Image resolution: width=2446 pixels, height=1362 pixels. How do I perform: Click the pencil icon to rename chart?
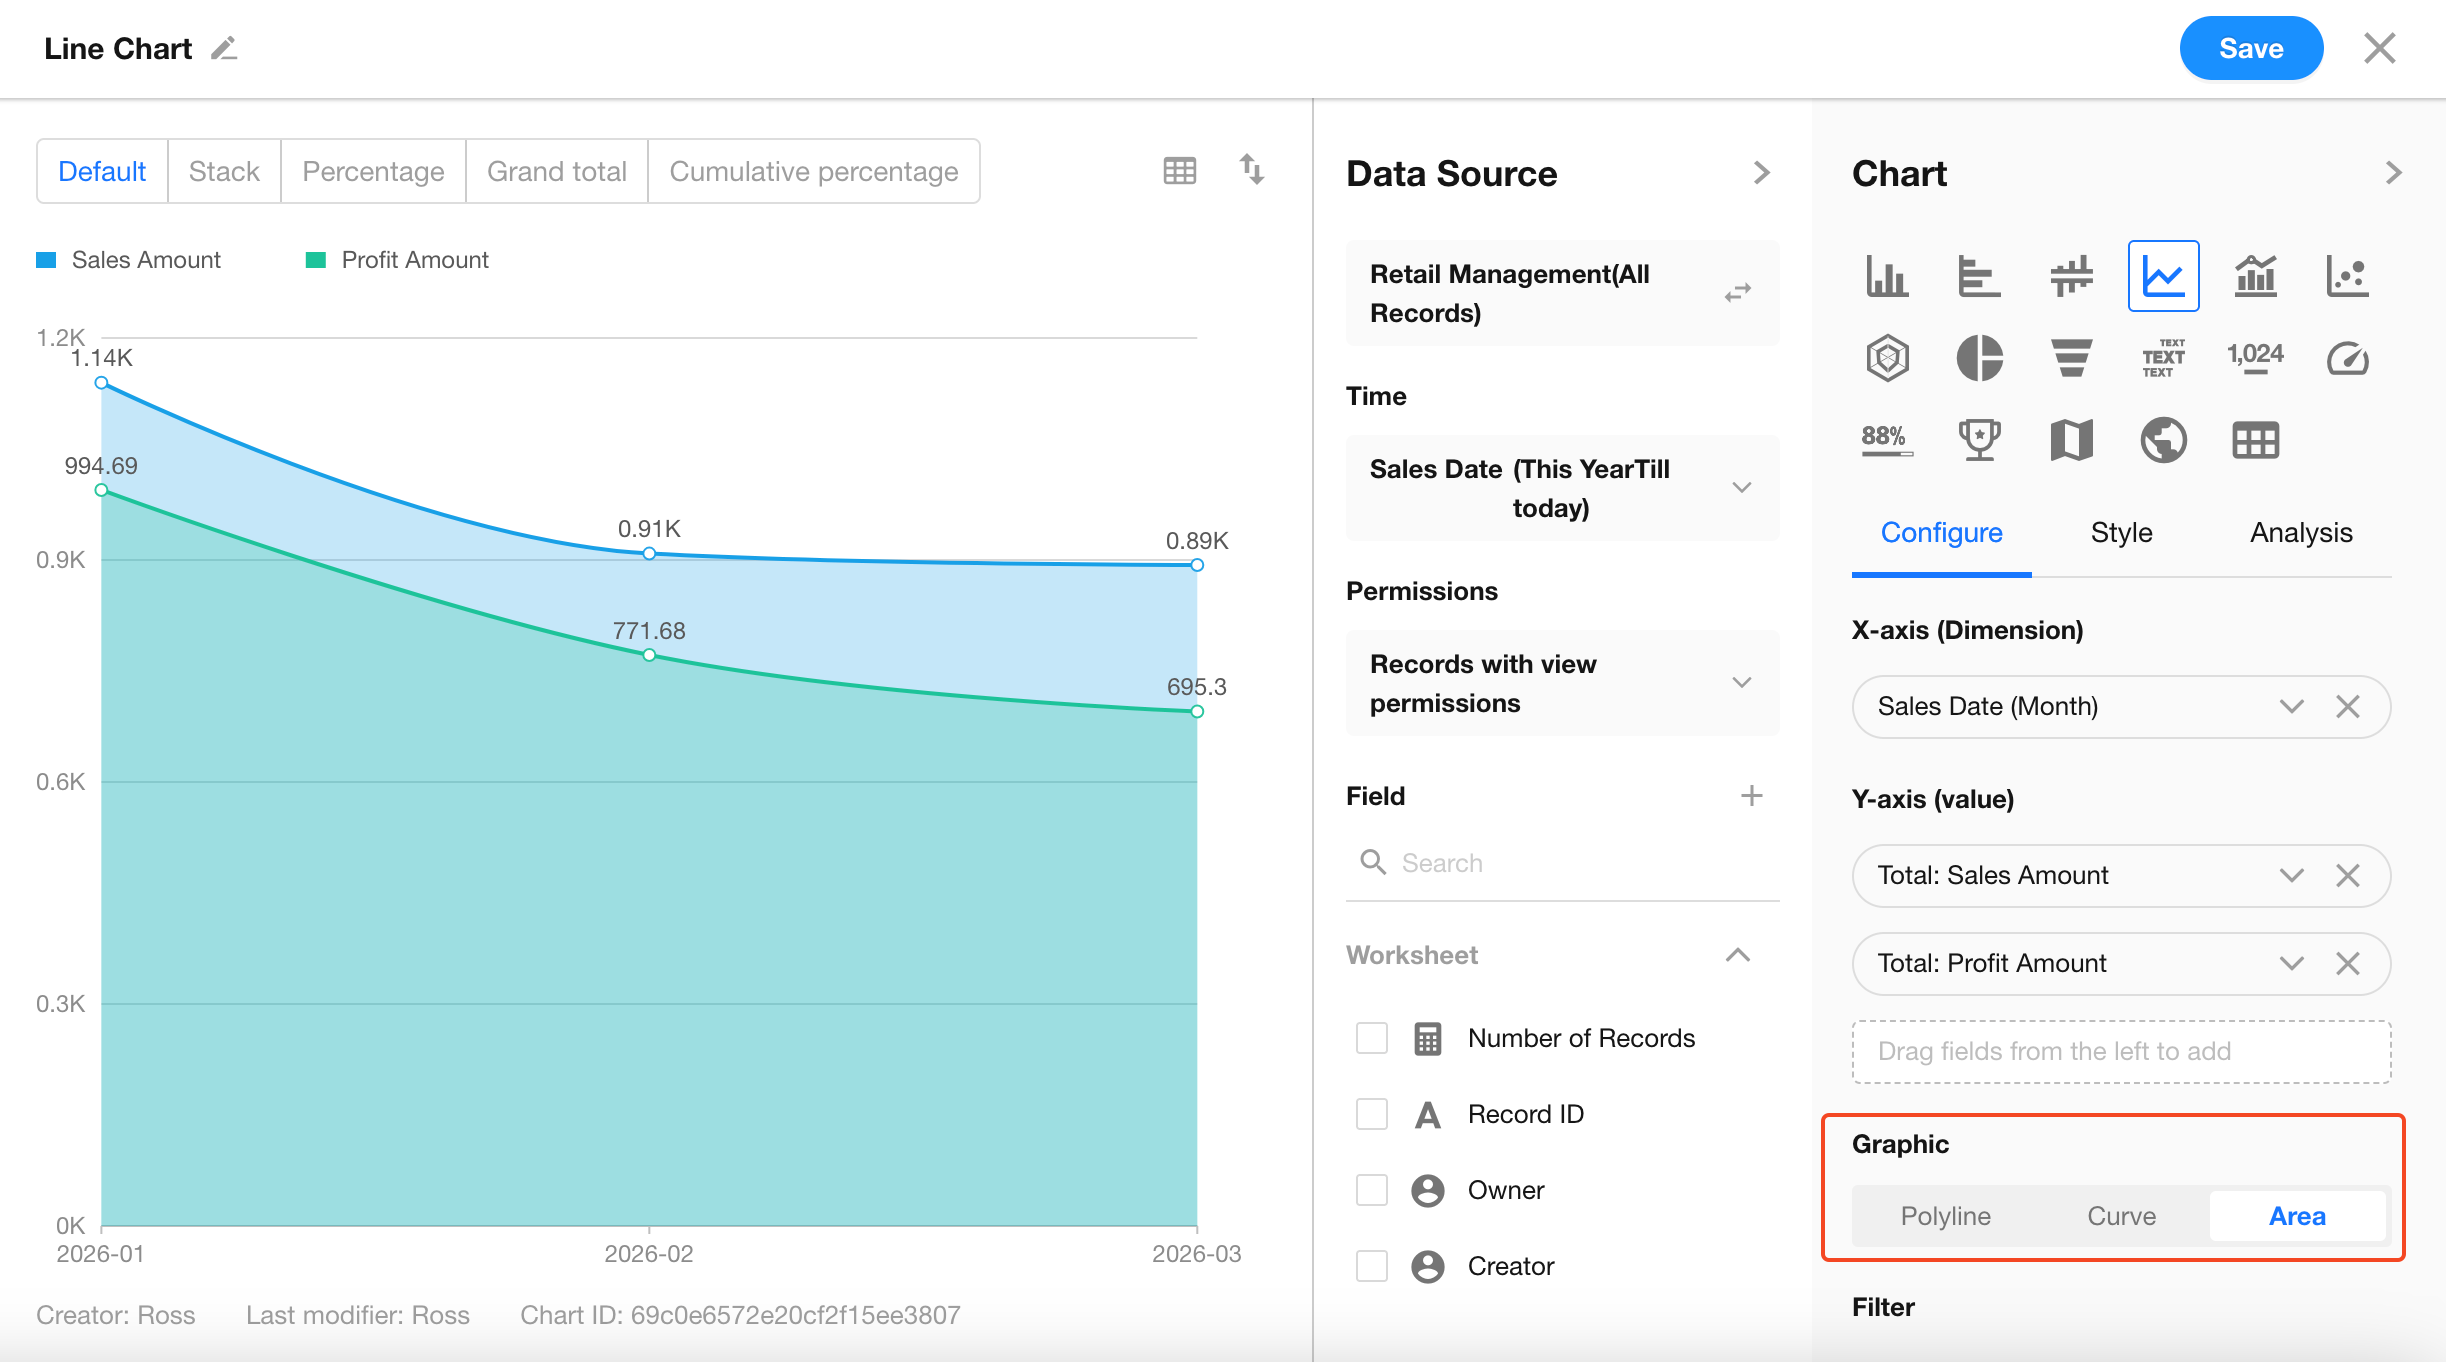224,49
